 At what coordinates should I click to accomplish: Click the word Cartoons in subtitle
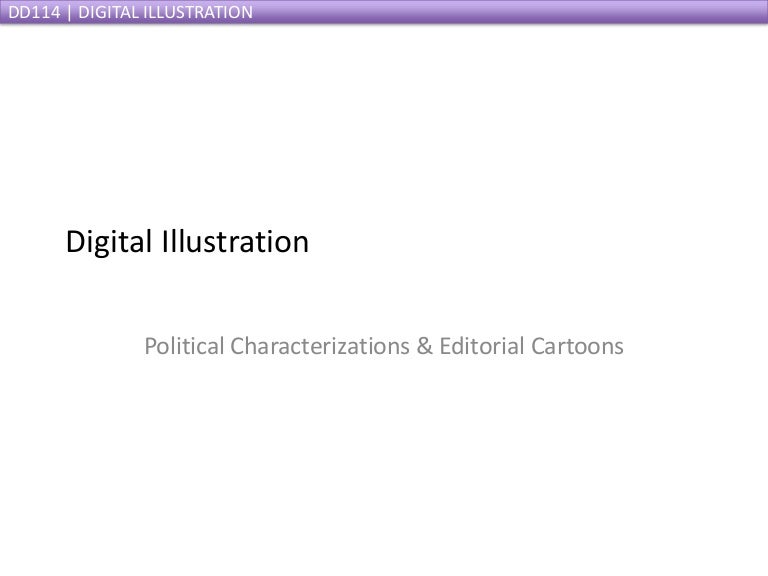point(576,347)
